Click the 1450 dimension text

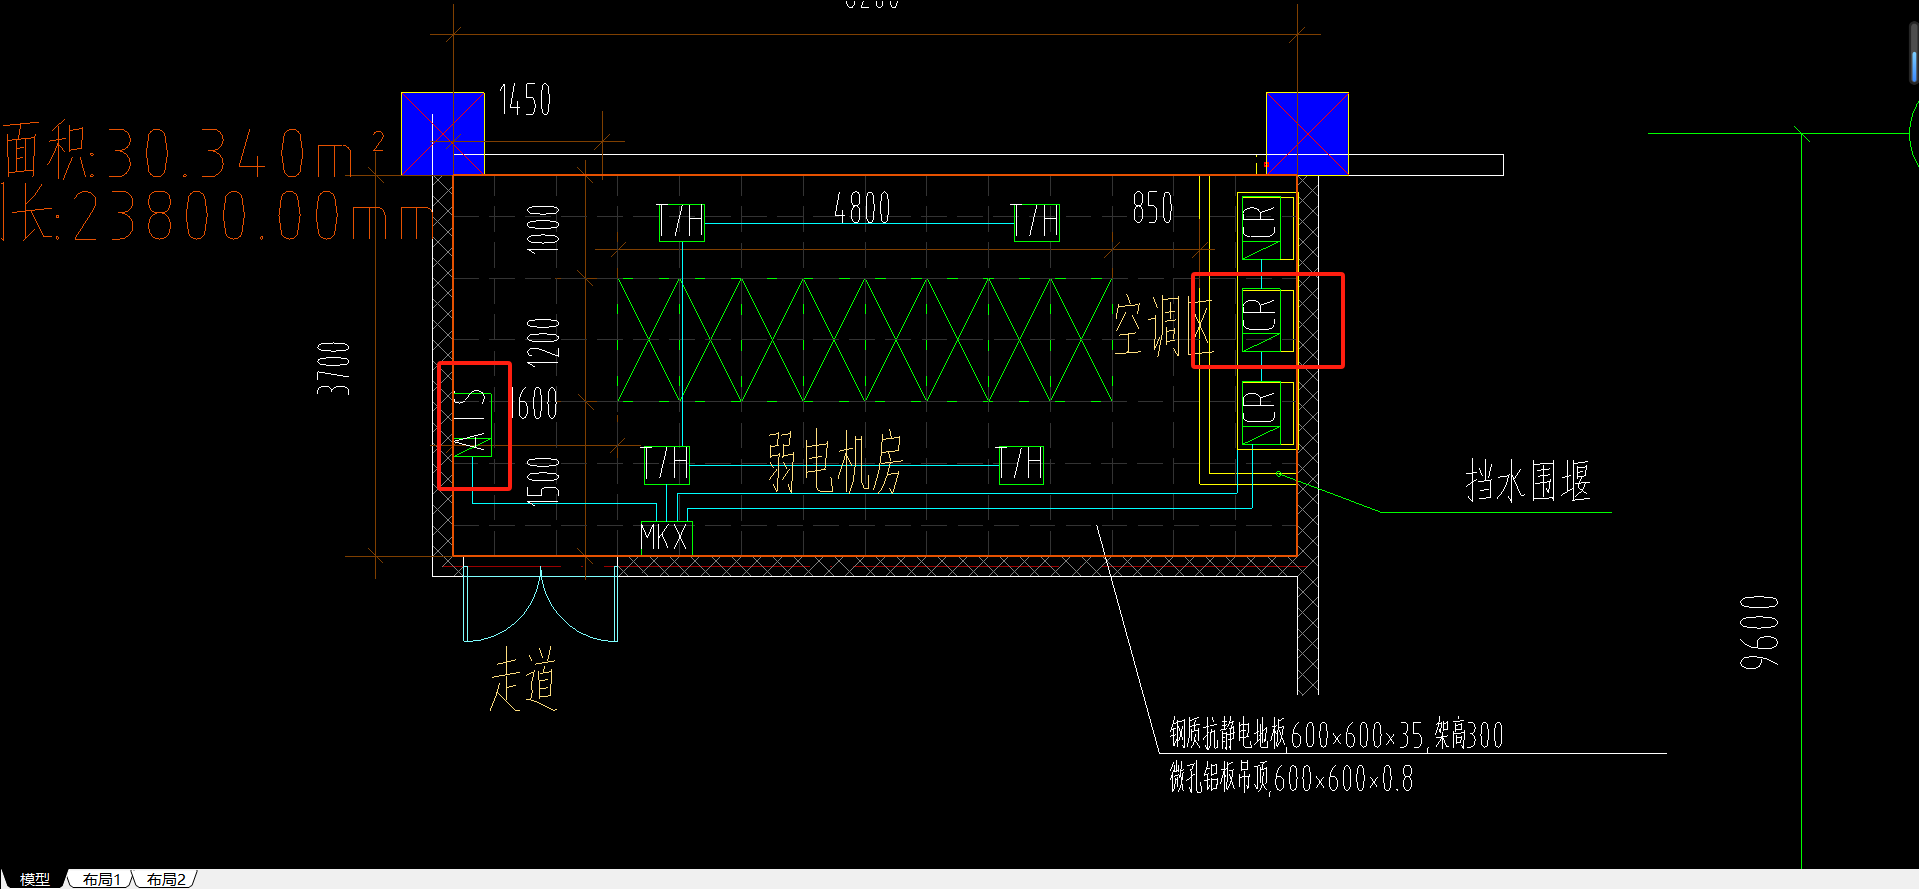[x=525, y=100]
